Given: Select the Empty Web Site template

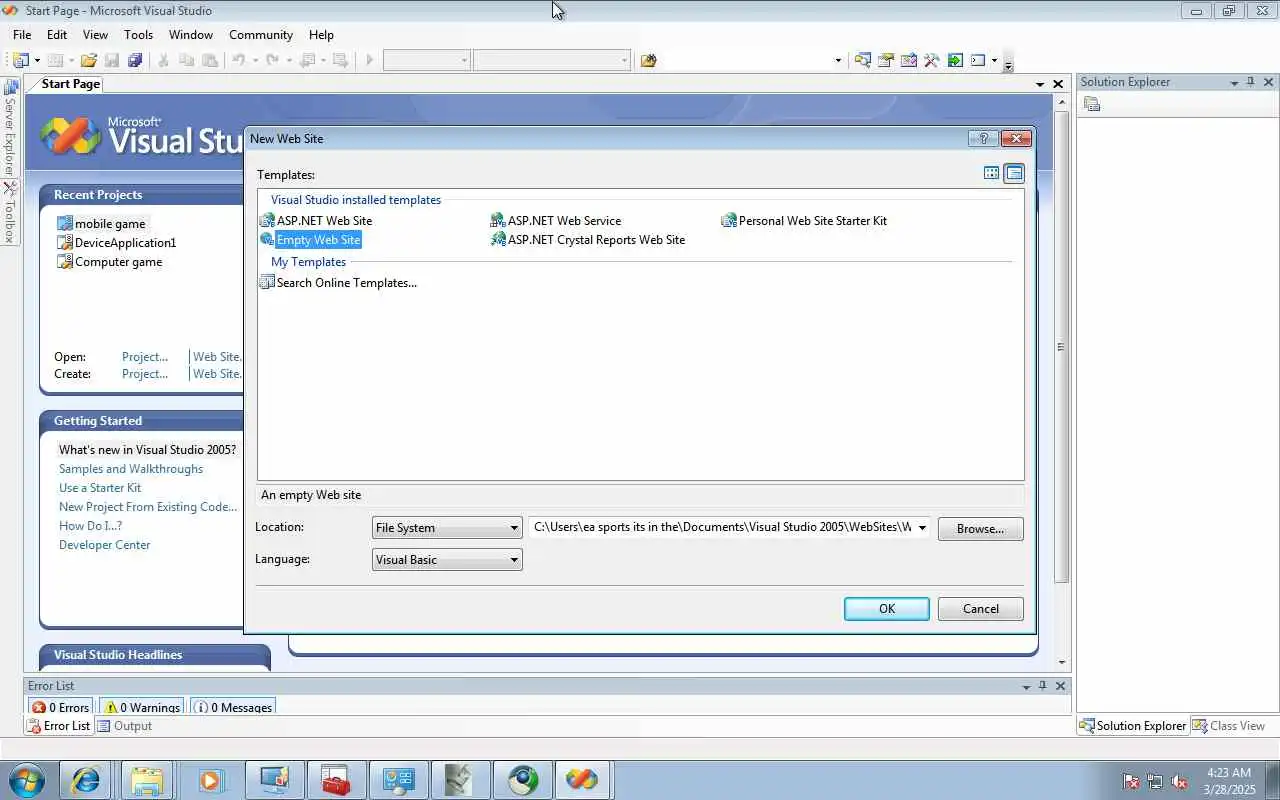Looking at the screenshot, I should click(x=310, y=240).
